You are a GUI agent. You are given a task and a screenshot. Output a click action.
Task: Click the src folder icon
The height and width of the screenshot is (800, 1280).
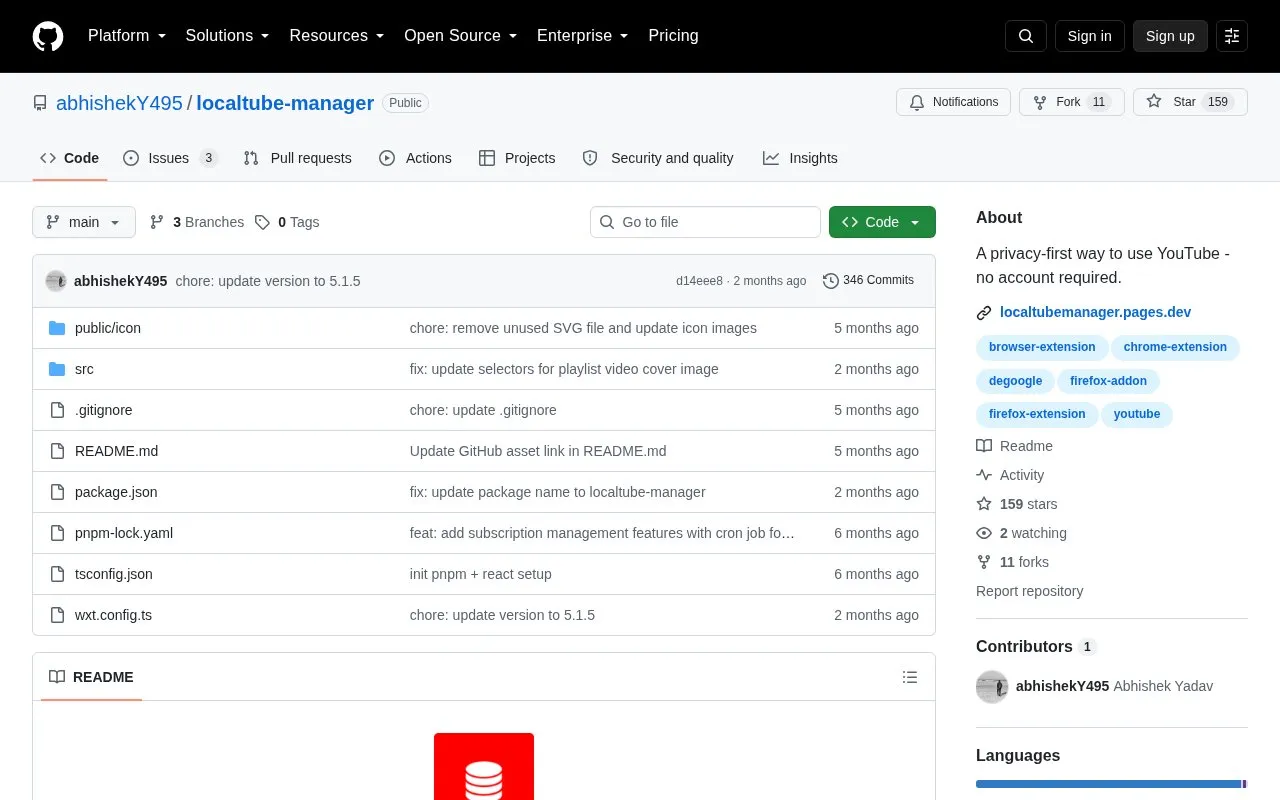(x=57, y=369)
